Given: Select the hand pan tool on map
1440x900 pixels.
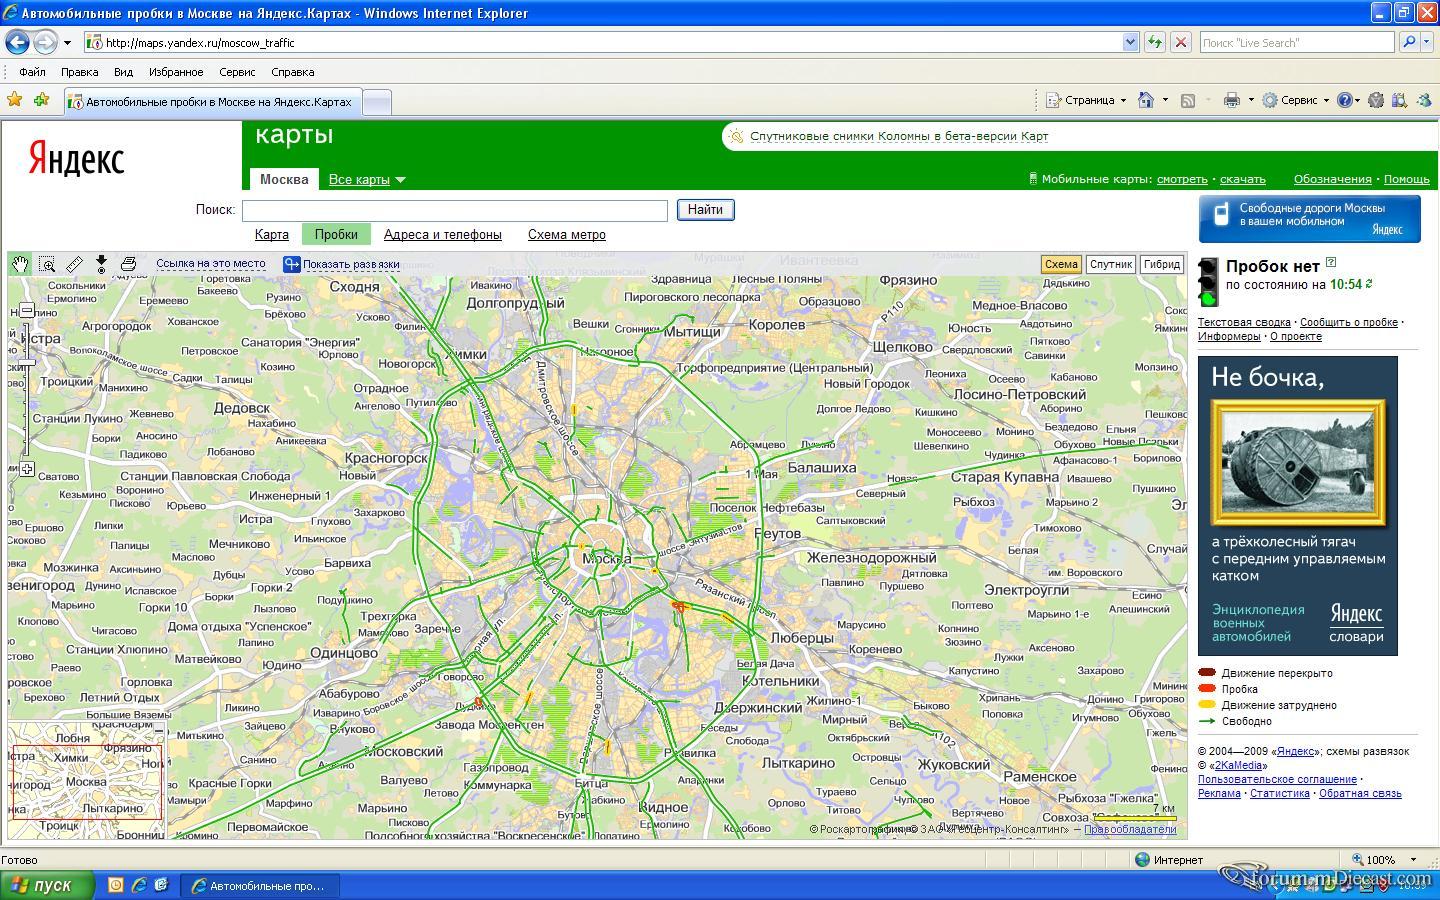Looking at the screenshot, I should pyautogui.click(x=20, y=264).
